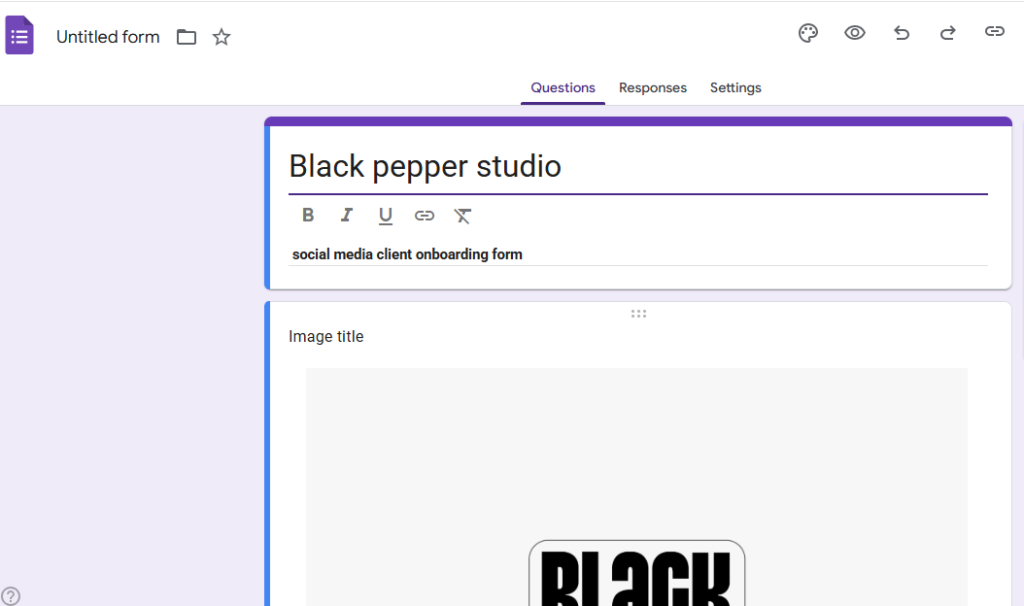Star the Untitled form

pos(221,37)
